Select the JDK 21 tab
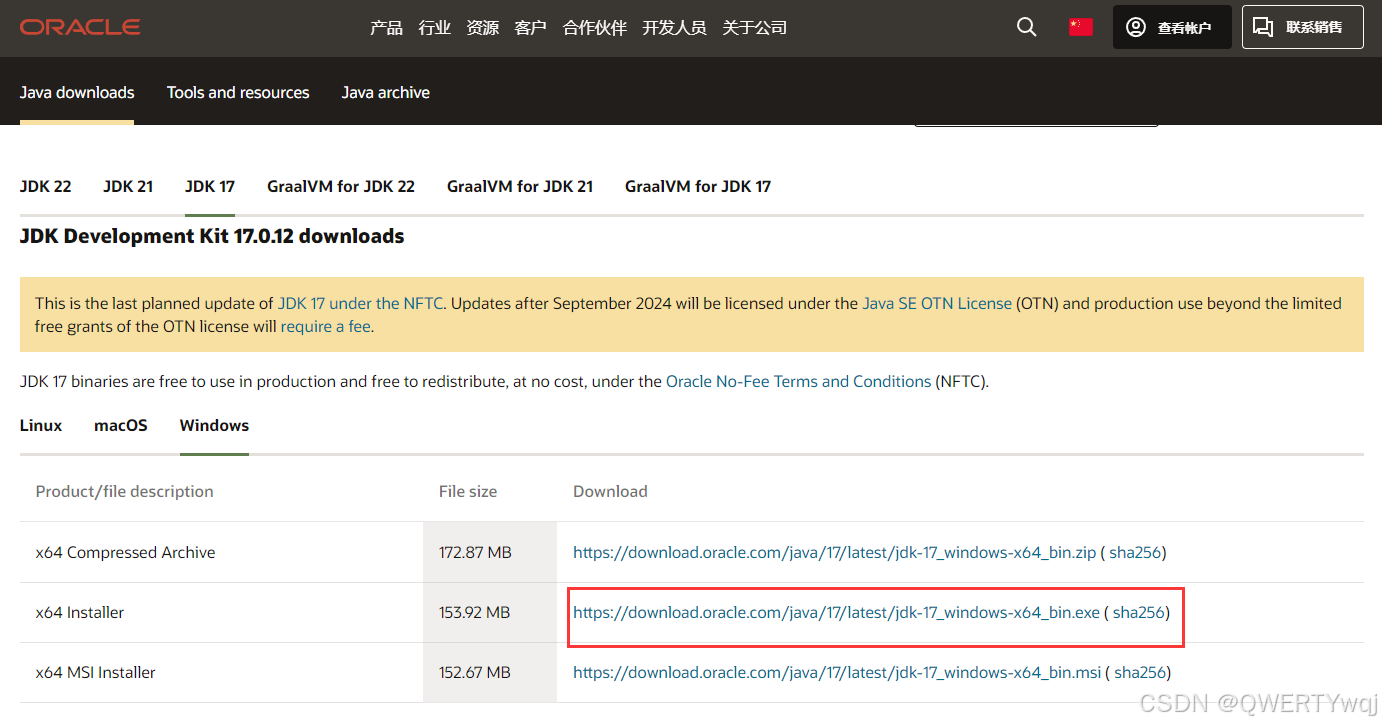This screenshot has height=726, width=1382. 128,186
